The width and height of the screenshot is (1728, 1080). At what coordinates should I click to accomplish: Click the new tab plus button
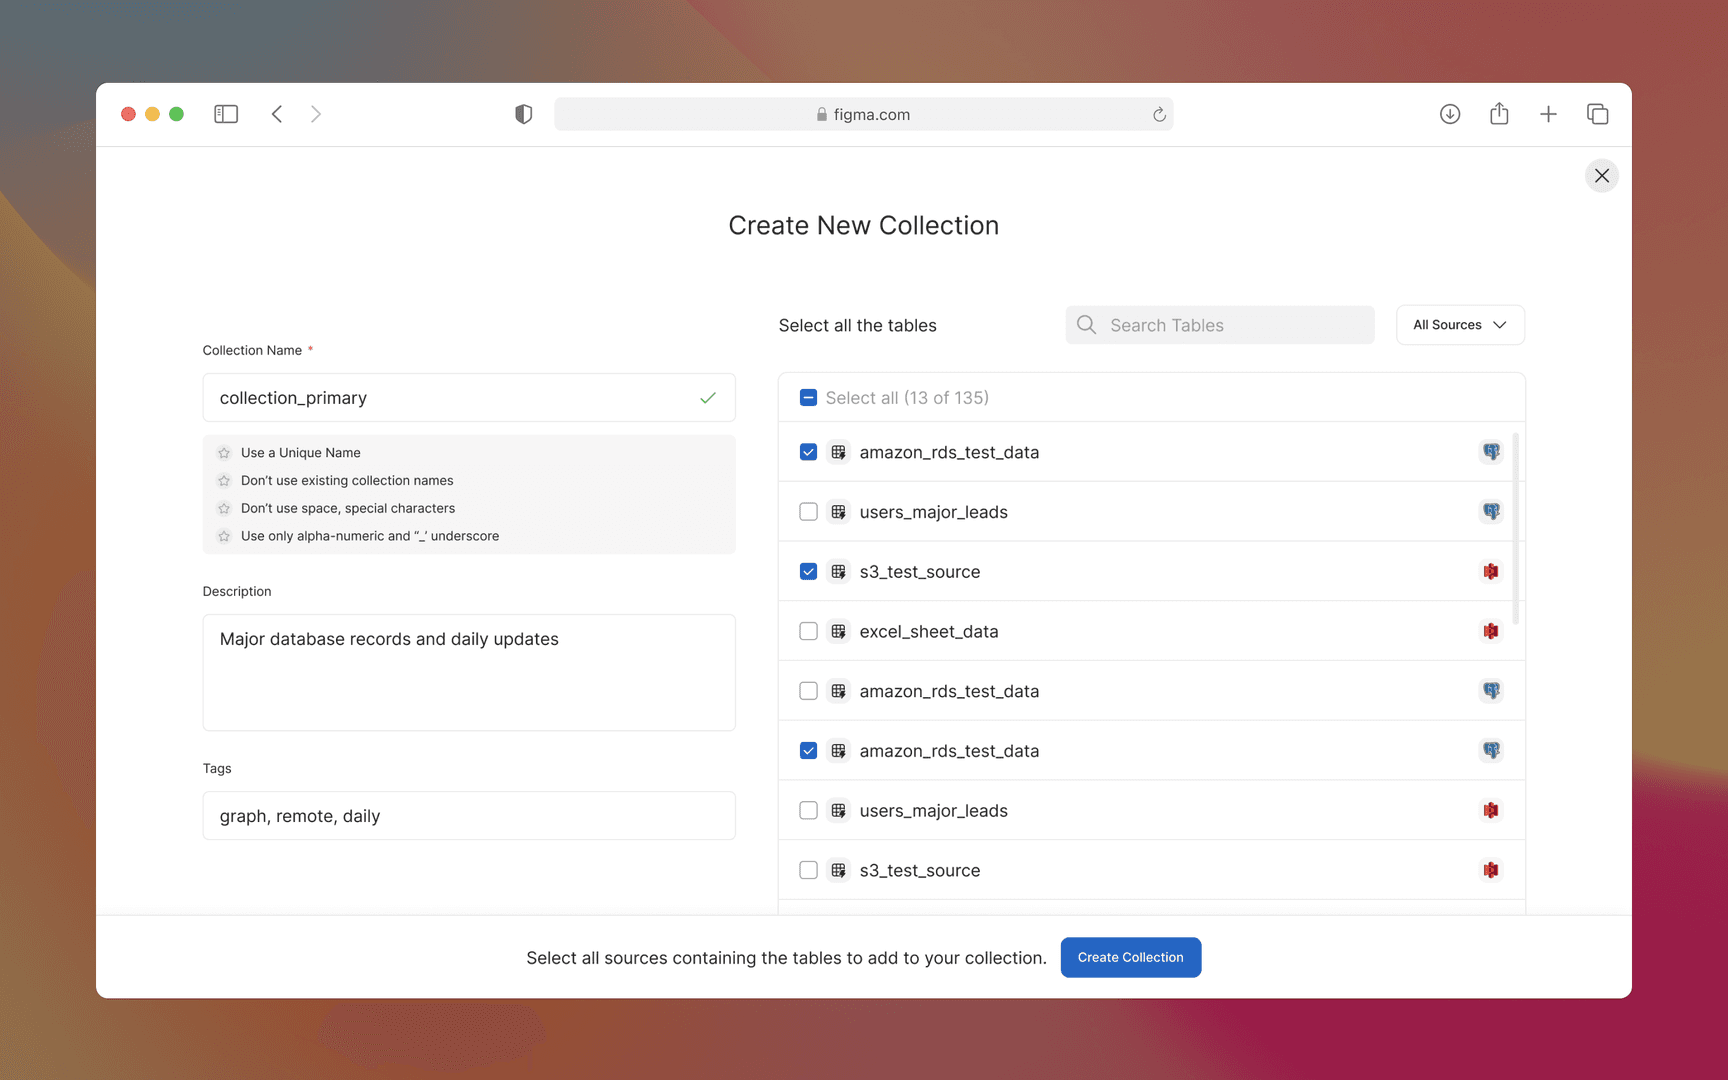point(1548,113)
